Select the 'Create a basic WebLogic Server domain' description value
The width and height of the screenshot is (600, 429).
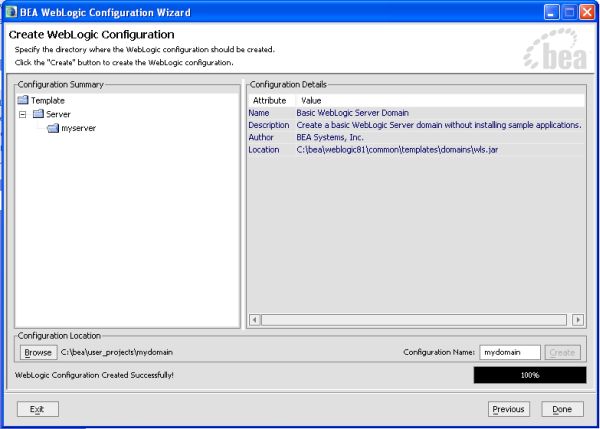[x=439, y=125]
